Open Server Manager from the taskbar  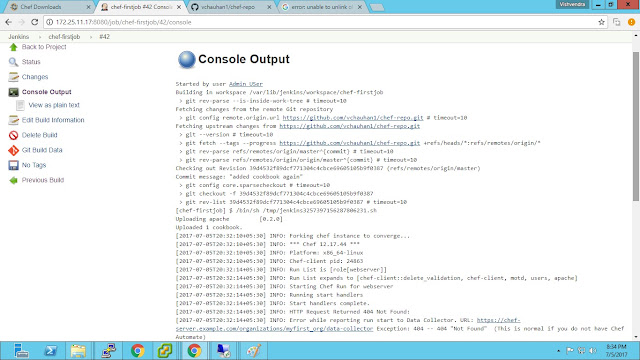pyautogui.click(x=20, y=351)
